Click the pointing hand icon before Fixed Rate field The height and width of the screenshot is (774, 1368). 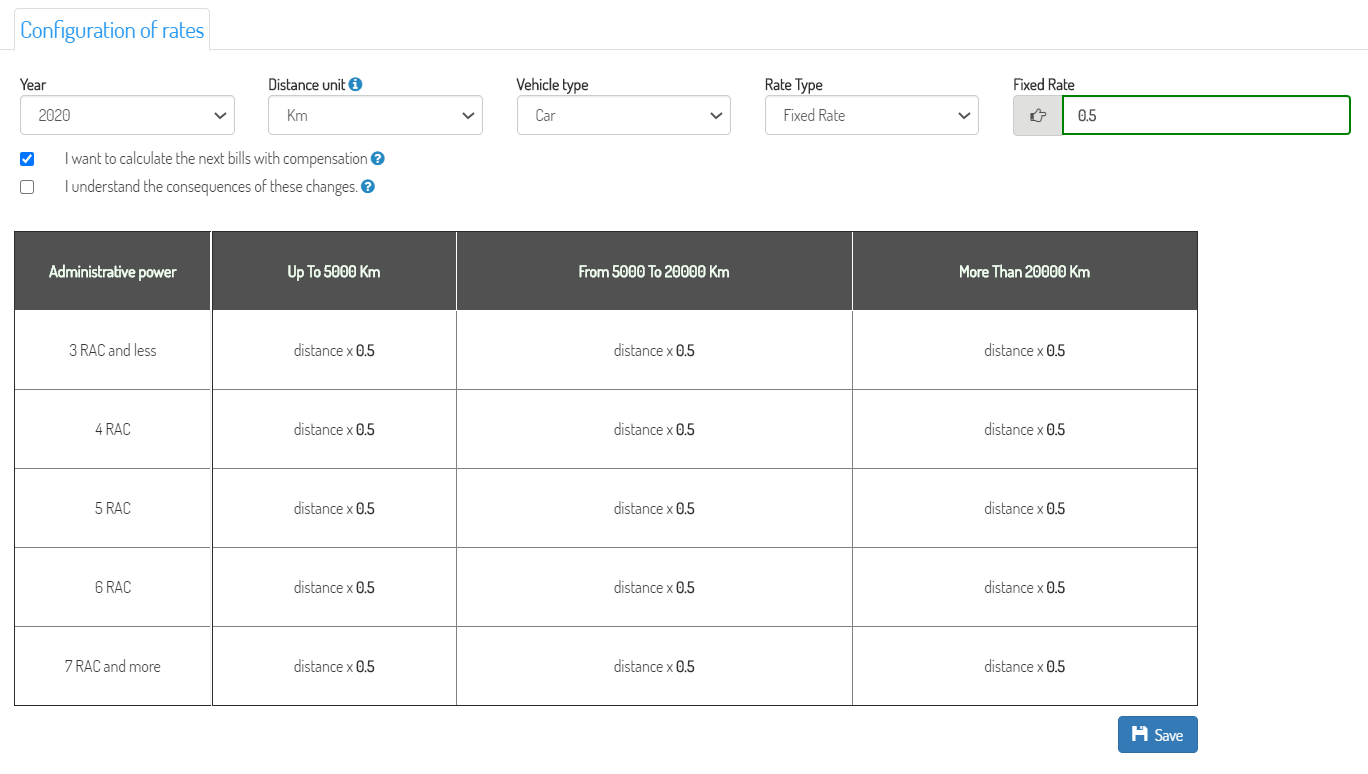[1038, 115]
